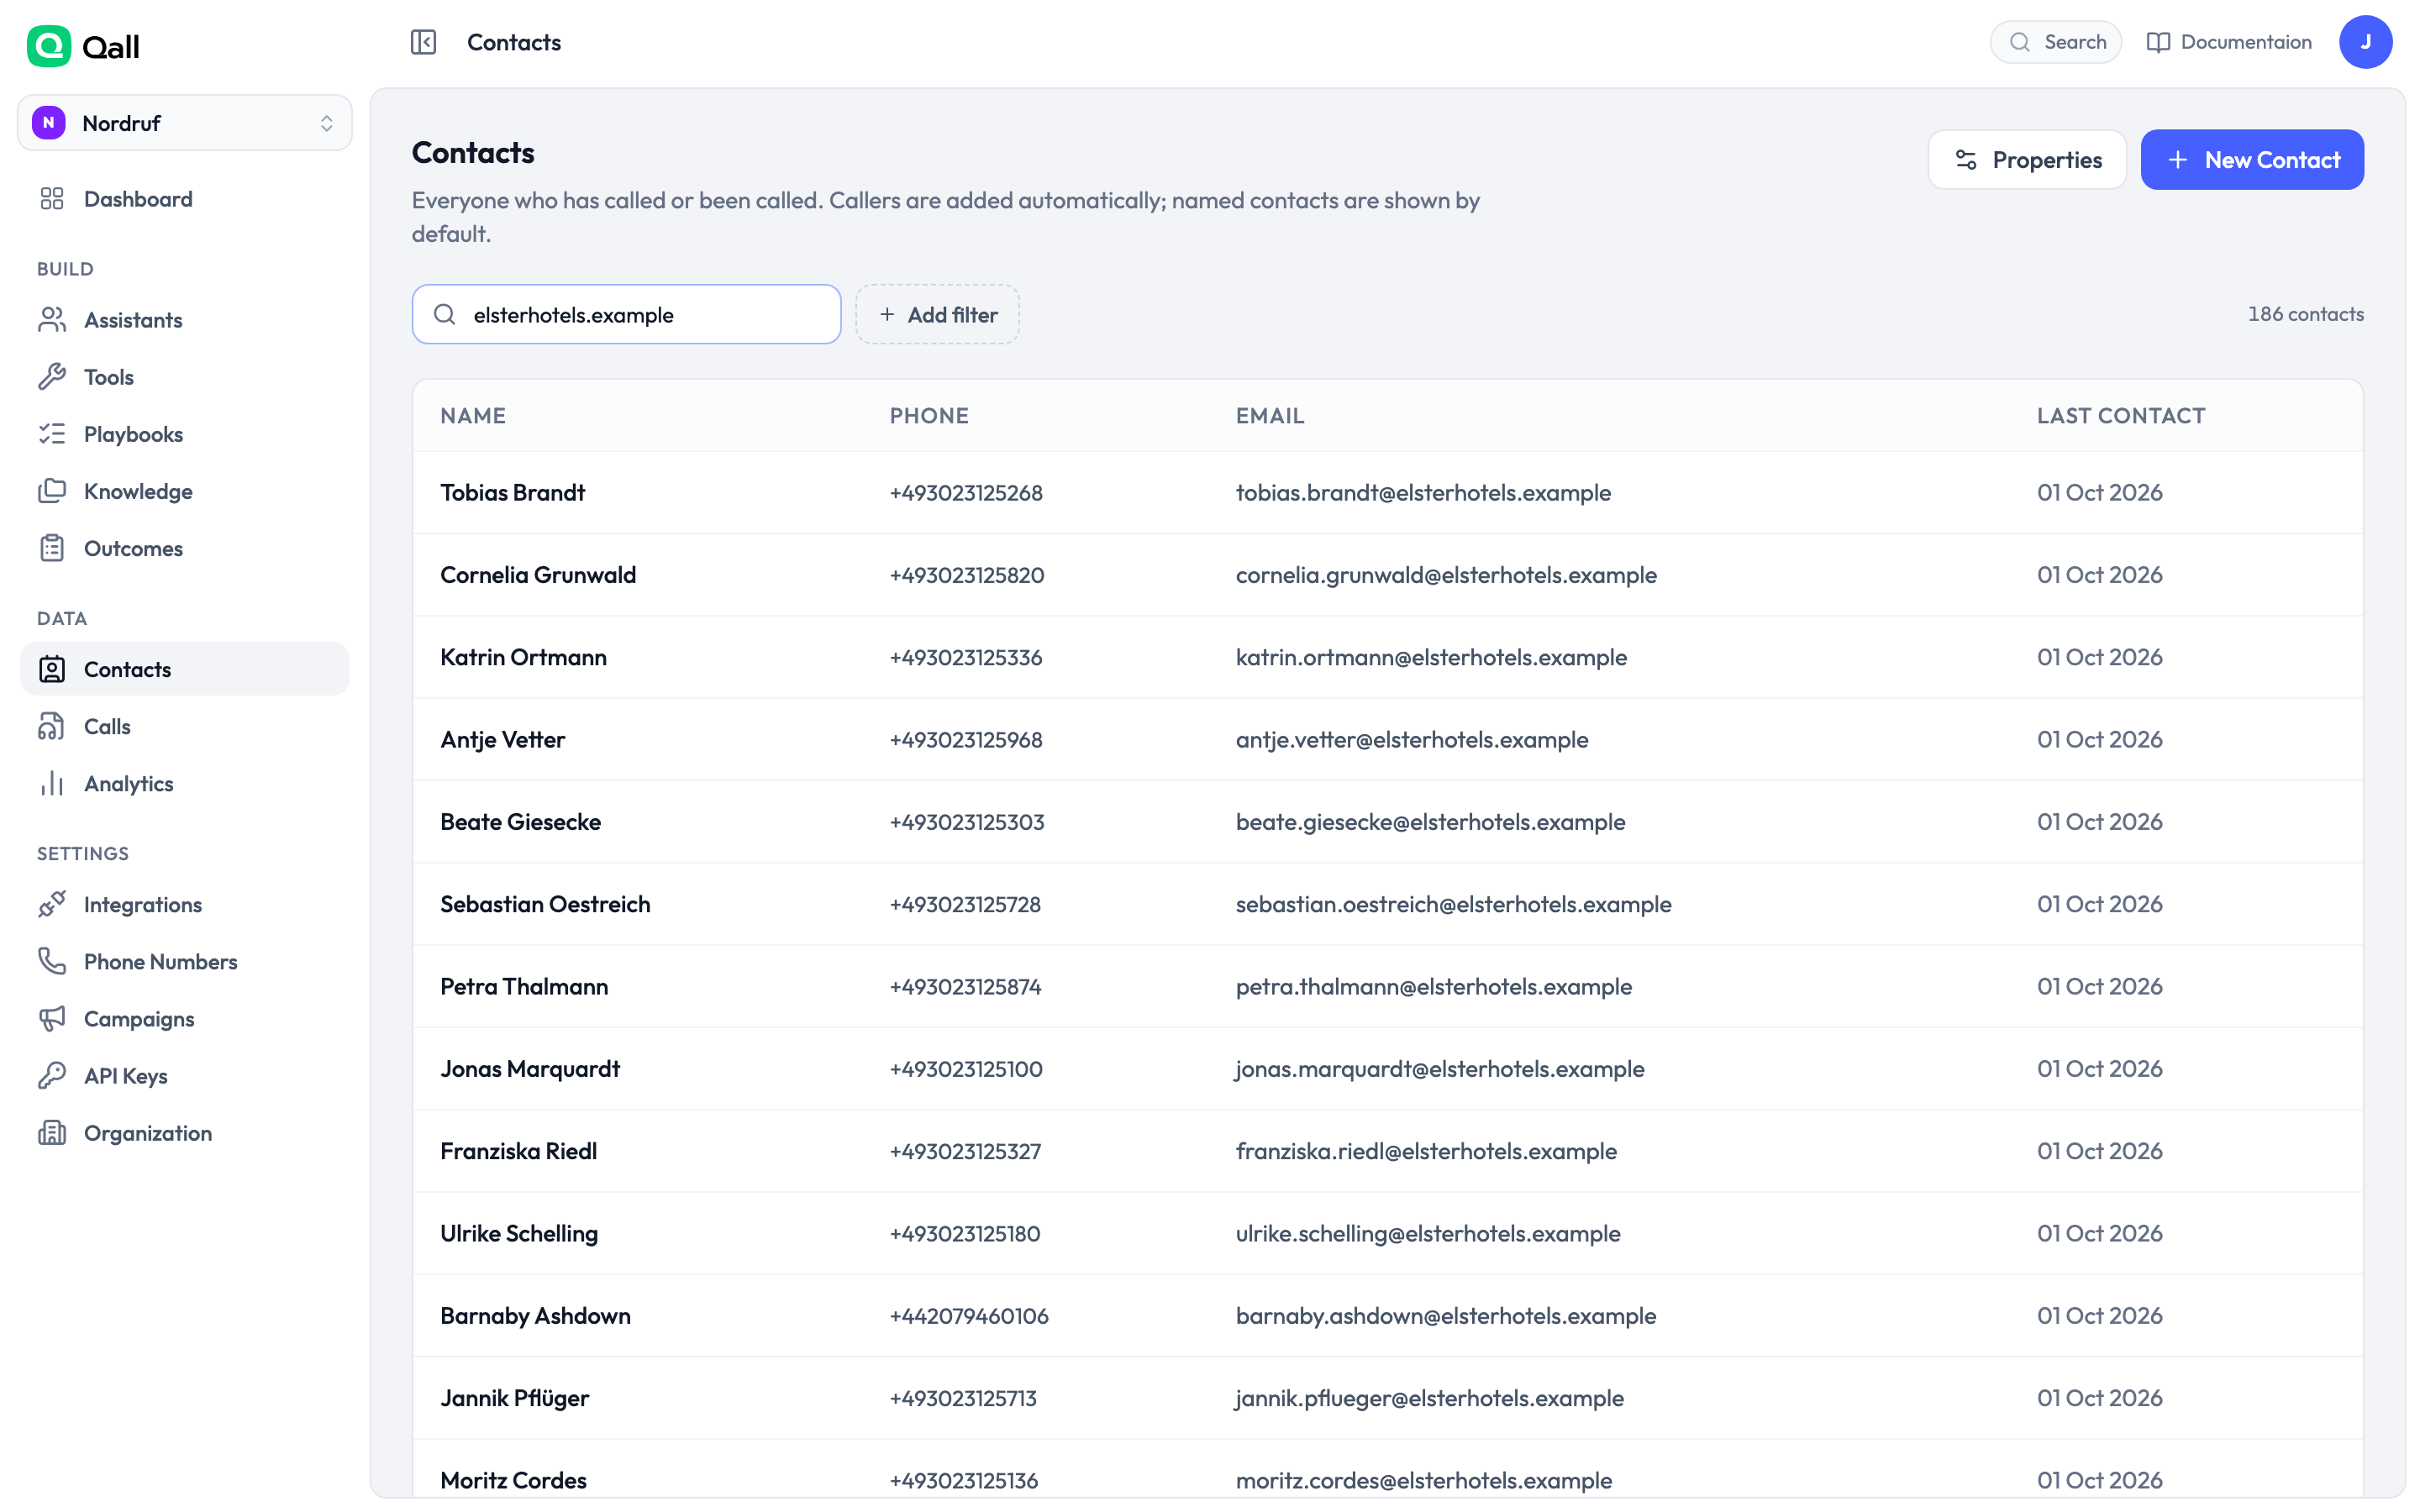Click the Qall logo icon
Screen dimensions: 2420x1512
pyautogui.click(x=48, y=46)
